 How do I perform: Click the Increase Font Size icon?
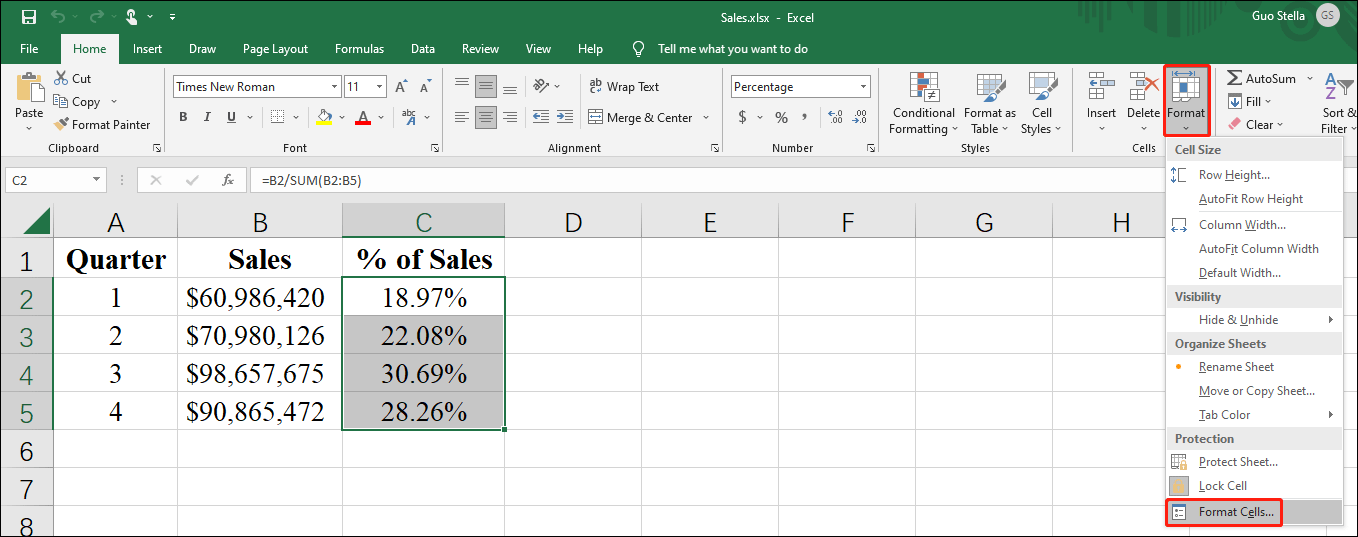coord(401,87)
